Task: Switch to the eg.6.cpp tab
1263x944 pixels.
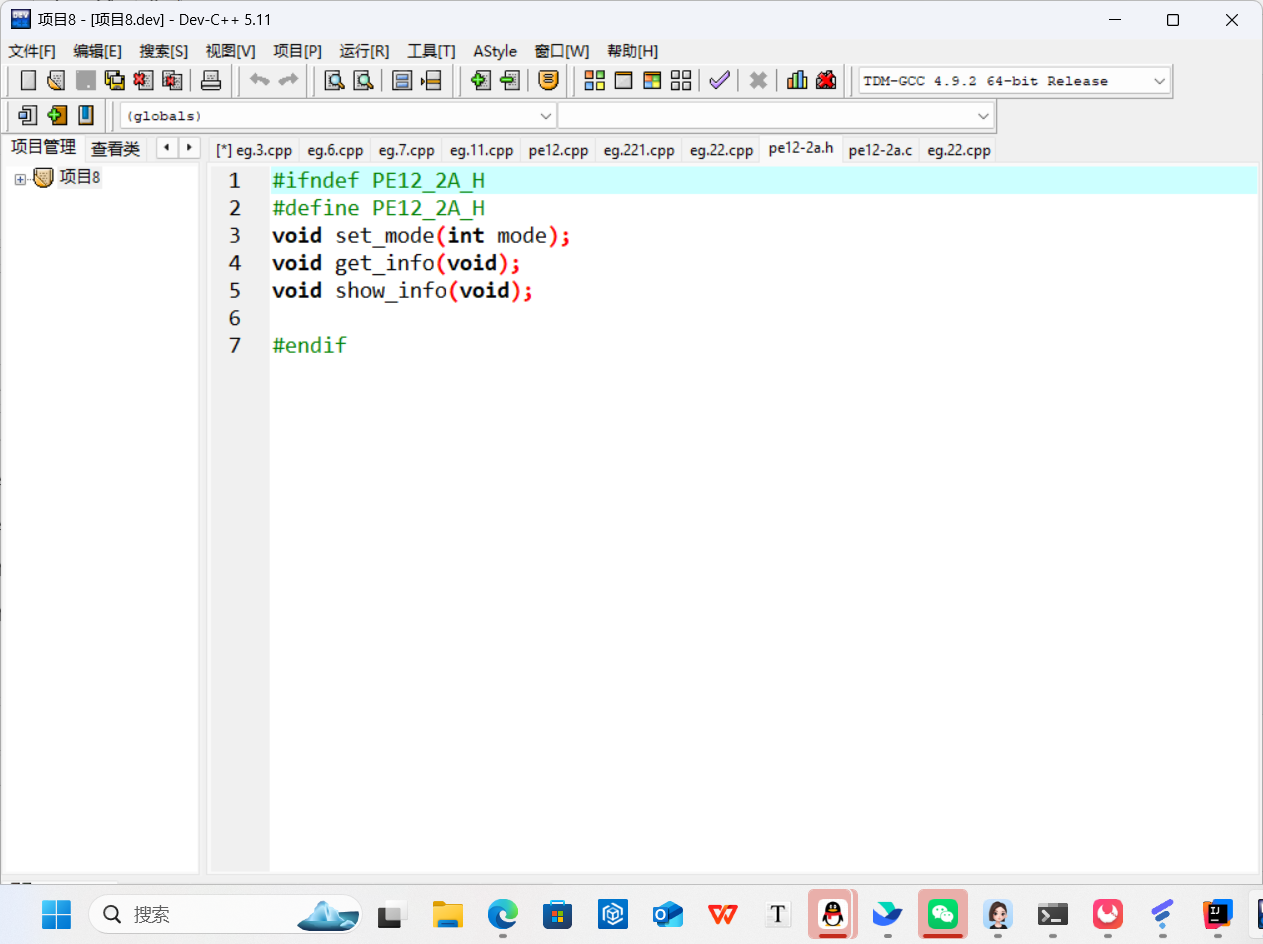Action: pyautogui.click(x=335, y=150)
